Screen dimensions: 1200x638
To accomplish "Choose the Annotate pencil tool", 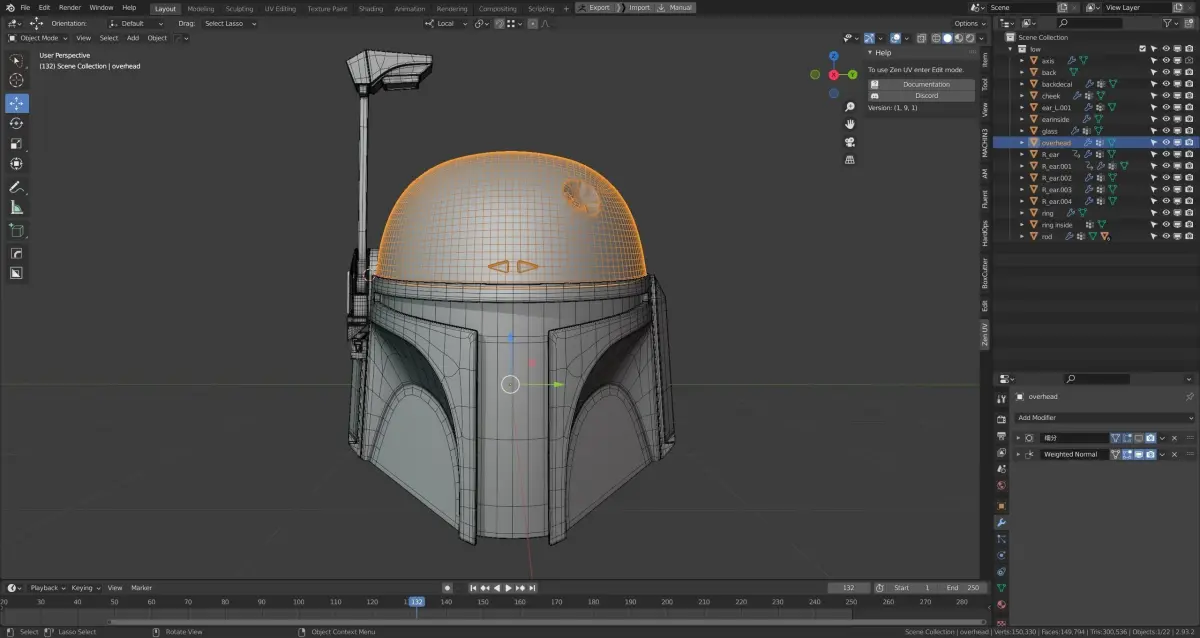I will 16,187.
